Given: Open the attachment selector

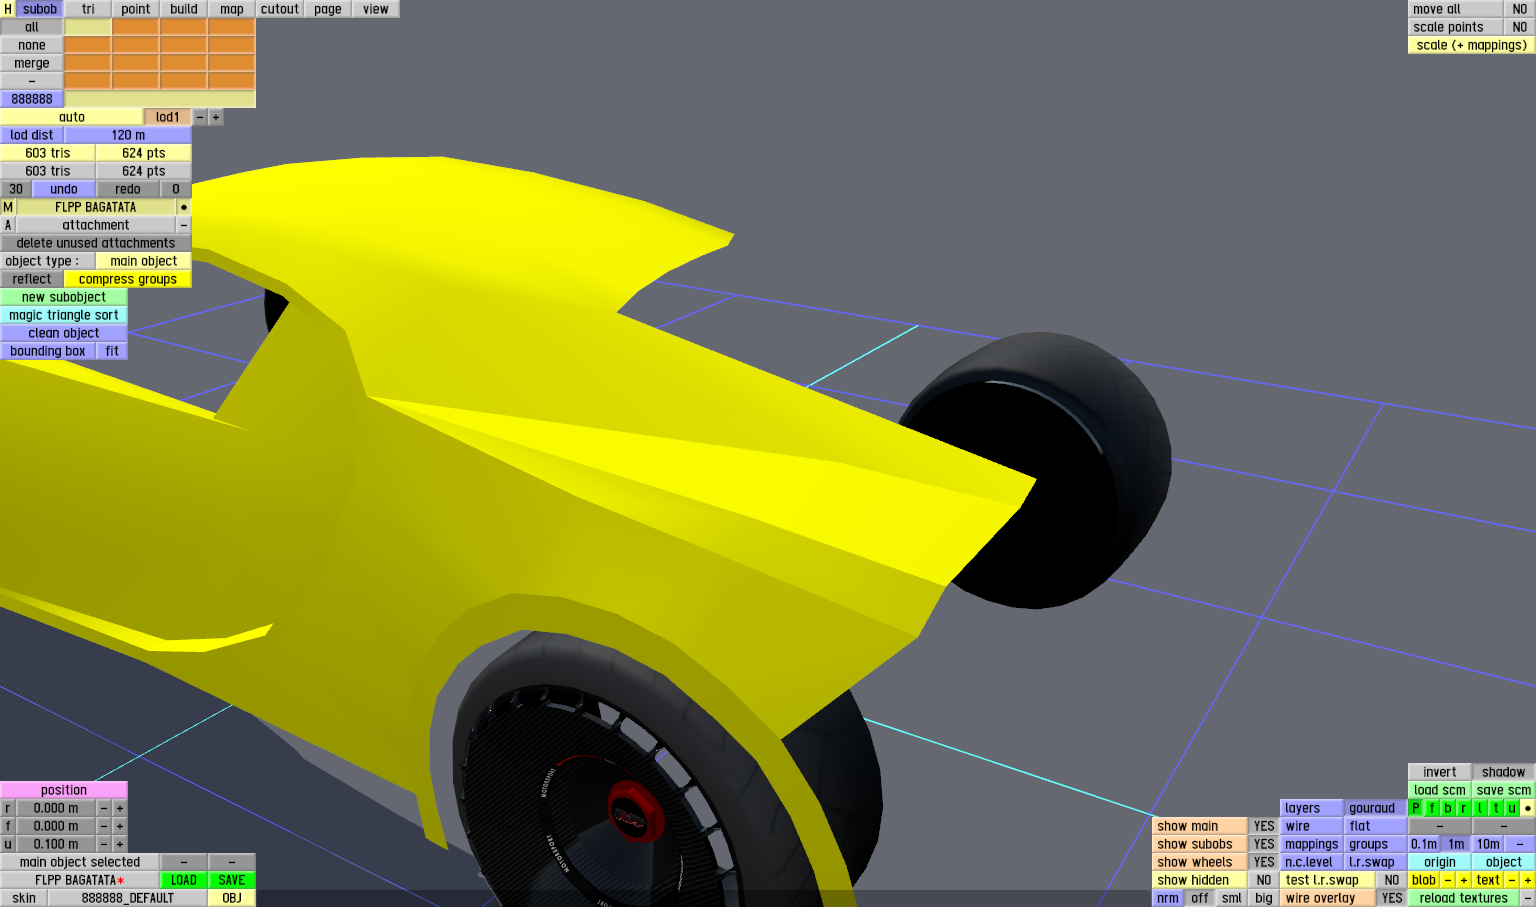Looking at the screenshot, I should tap(96, 225).
